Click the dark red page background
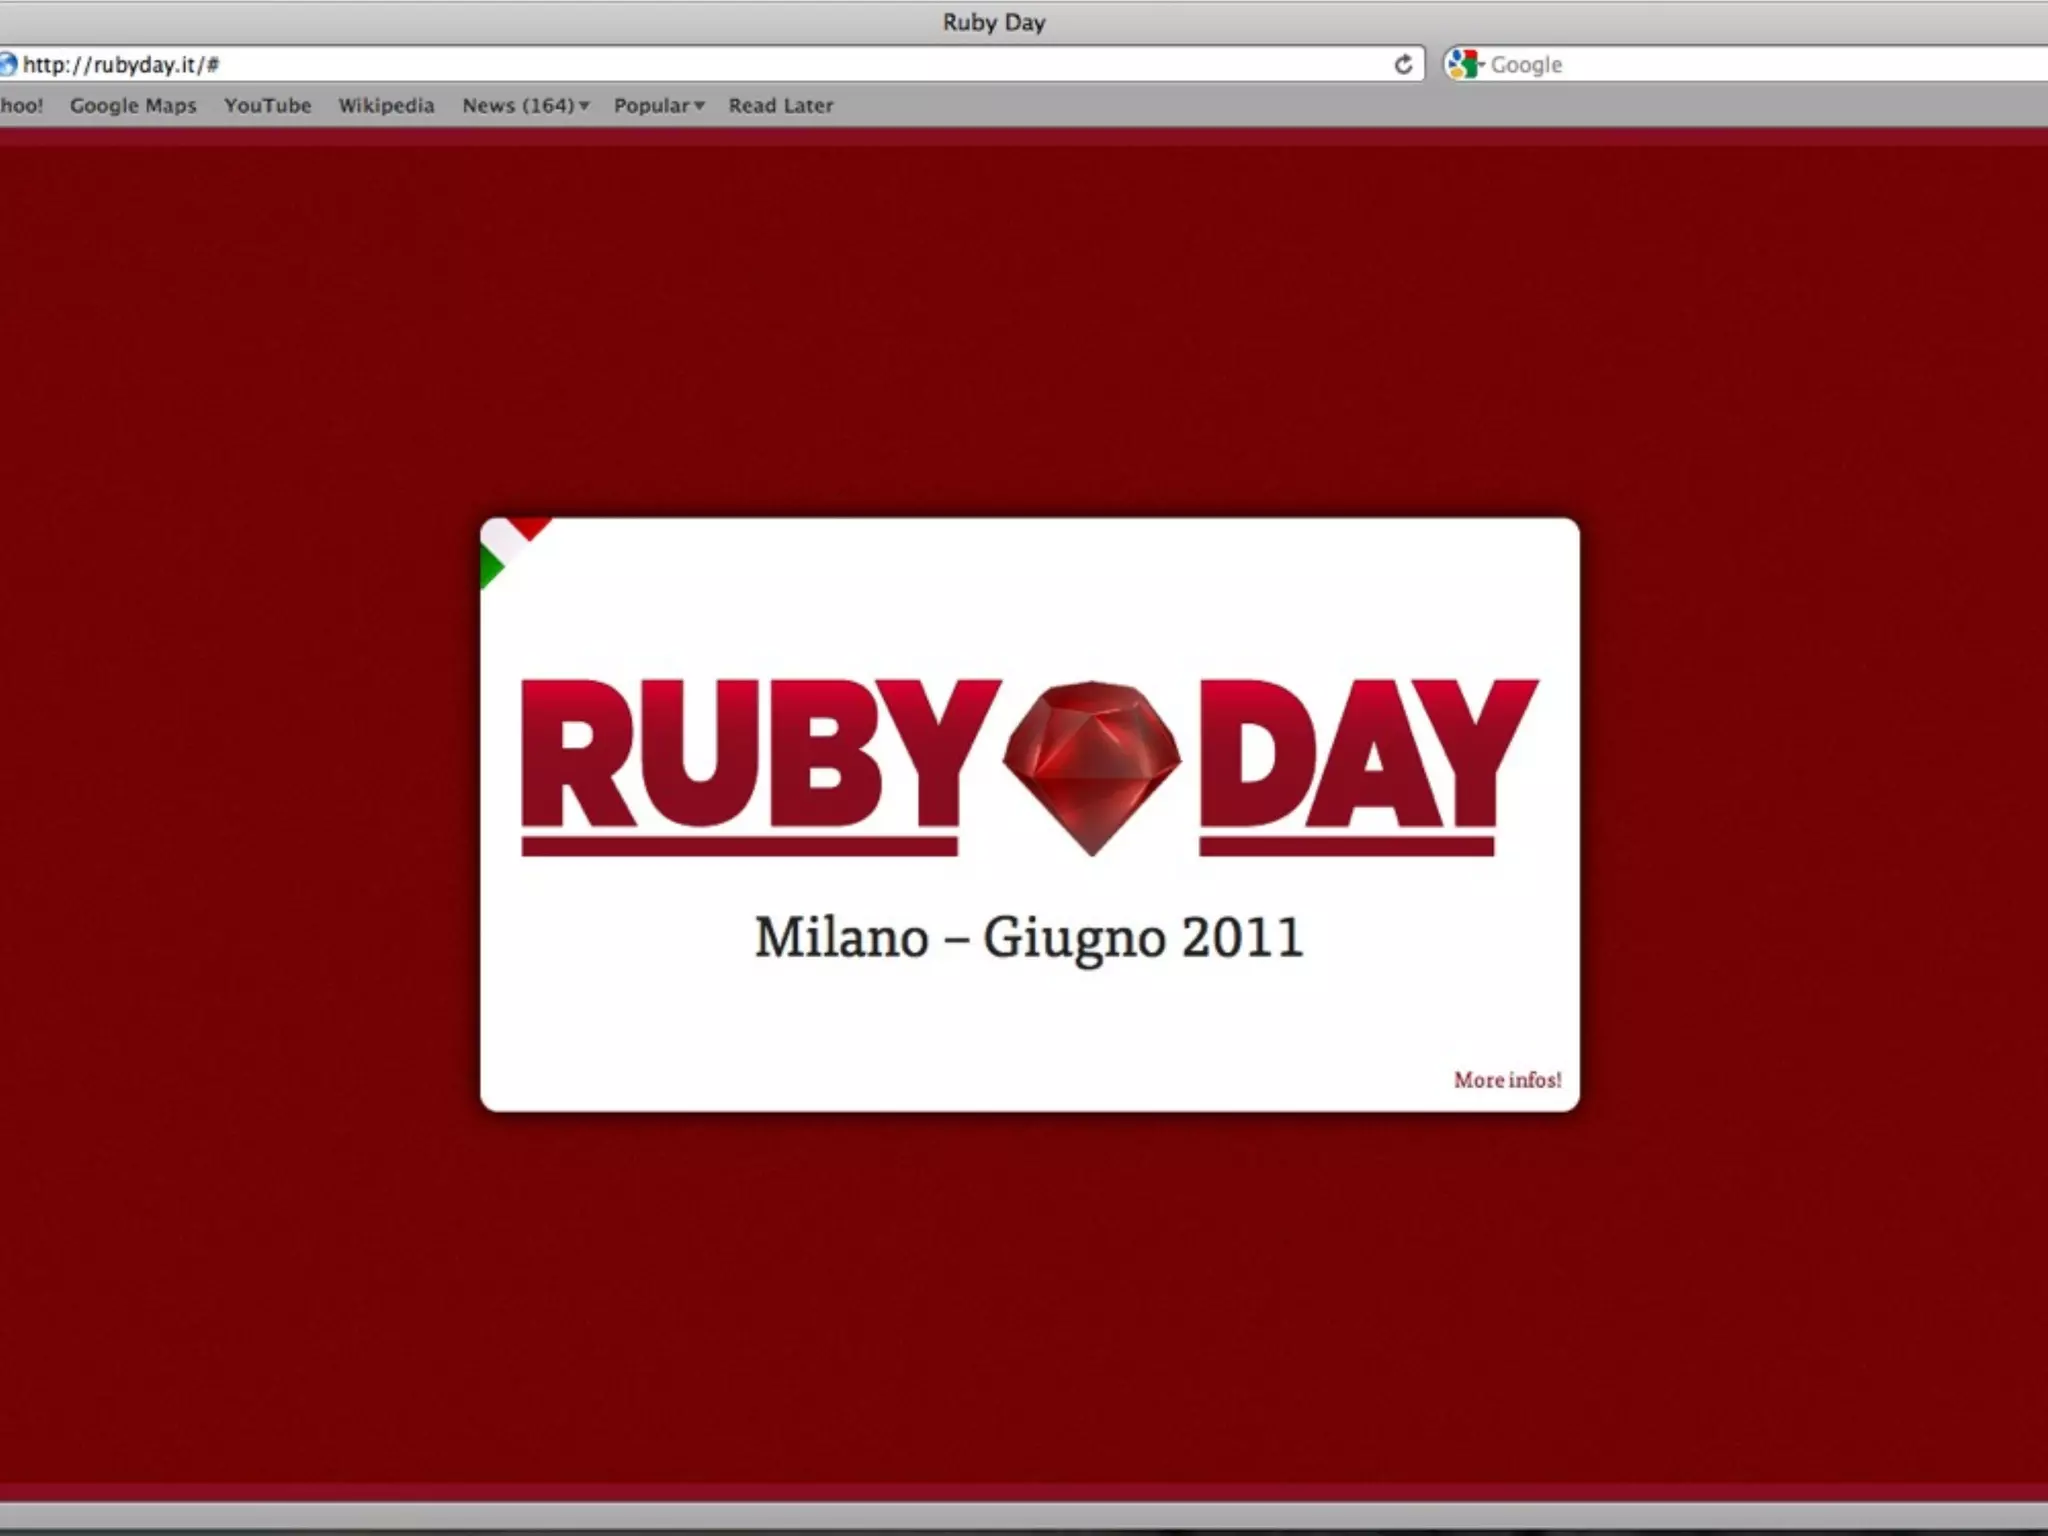Screen dimensions: 2048x1536 pyautogui.click(x=250, y=800)
